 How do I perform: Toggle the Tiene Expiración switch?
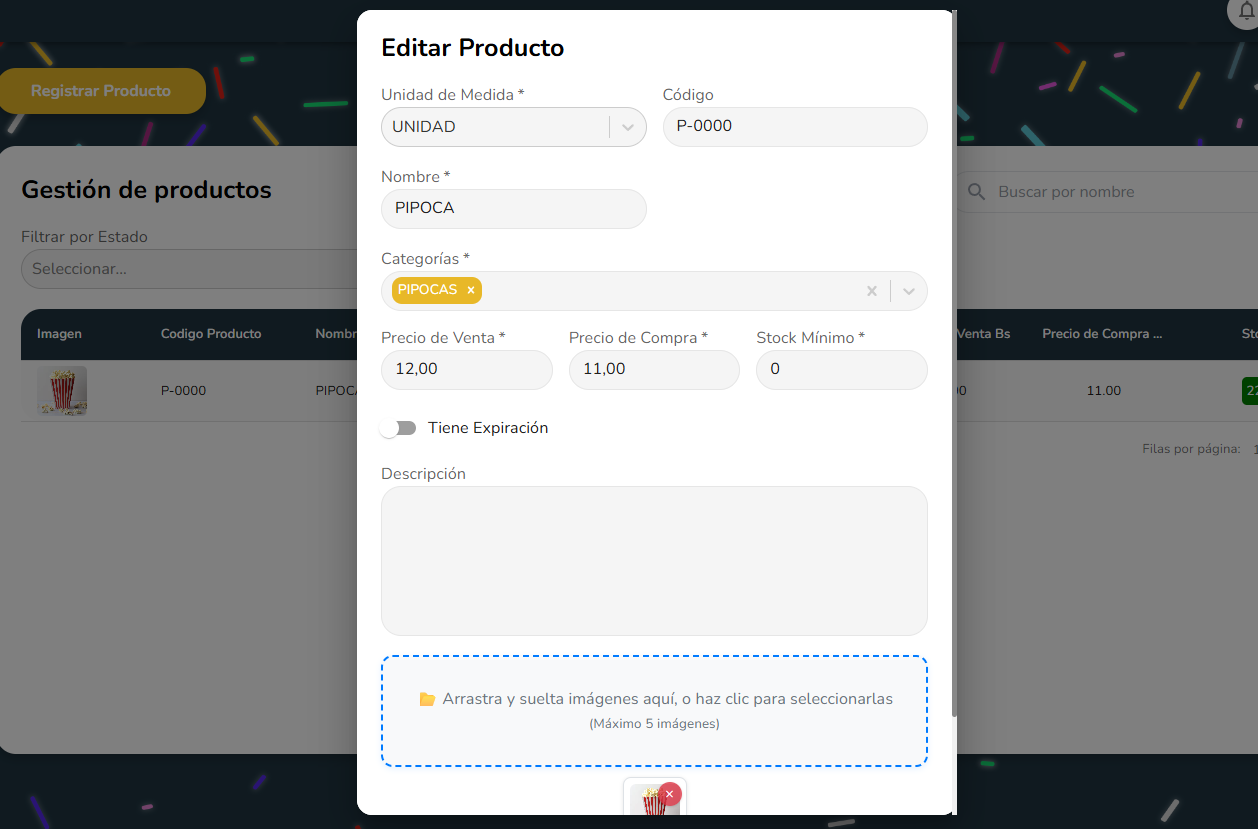coord(398,428)
